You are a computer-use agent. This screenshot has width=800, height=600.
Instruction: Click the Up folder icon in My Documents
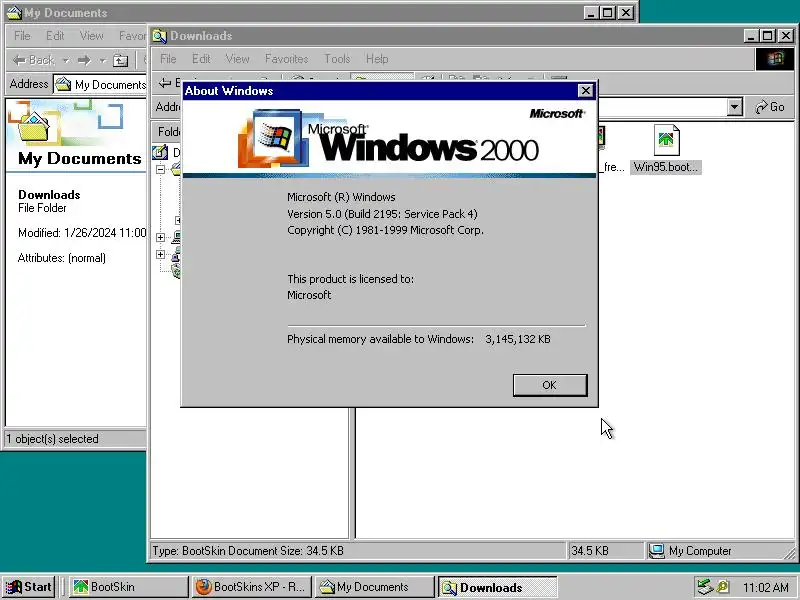(x=120, y=61)
